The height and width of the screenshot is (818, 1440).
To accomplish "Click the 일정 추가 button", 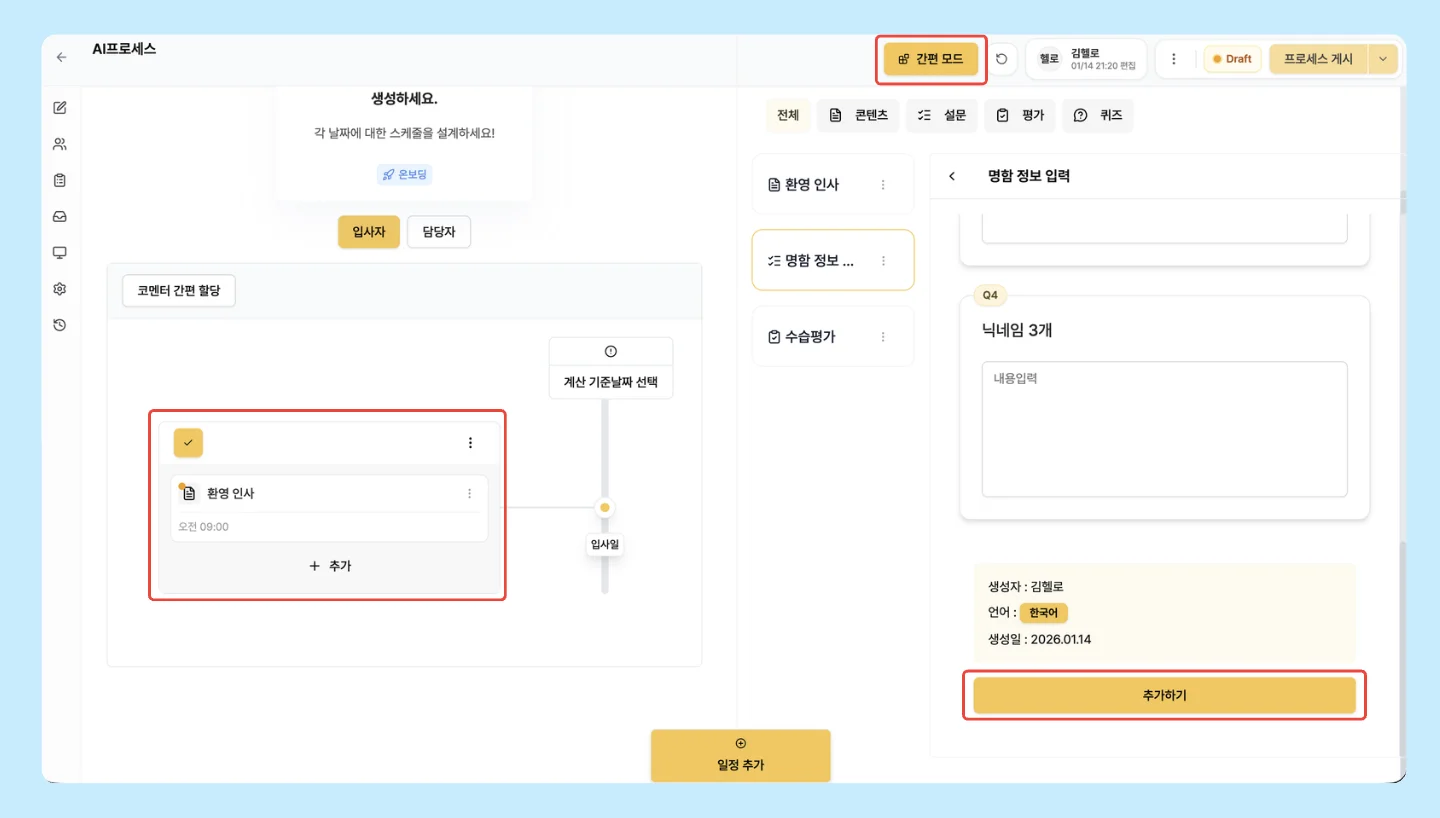I will pyautogui.click(x=741, y=755).
